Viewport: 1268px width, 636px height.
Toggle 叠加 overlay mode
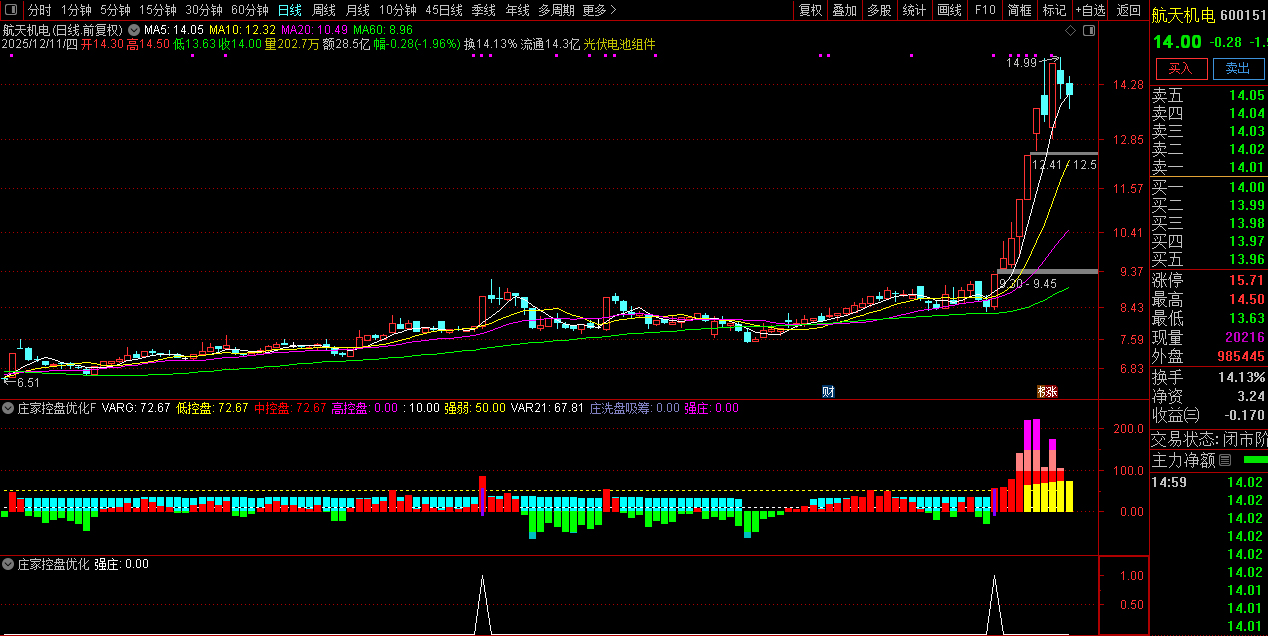tap(845, 10)
